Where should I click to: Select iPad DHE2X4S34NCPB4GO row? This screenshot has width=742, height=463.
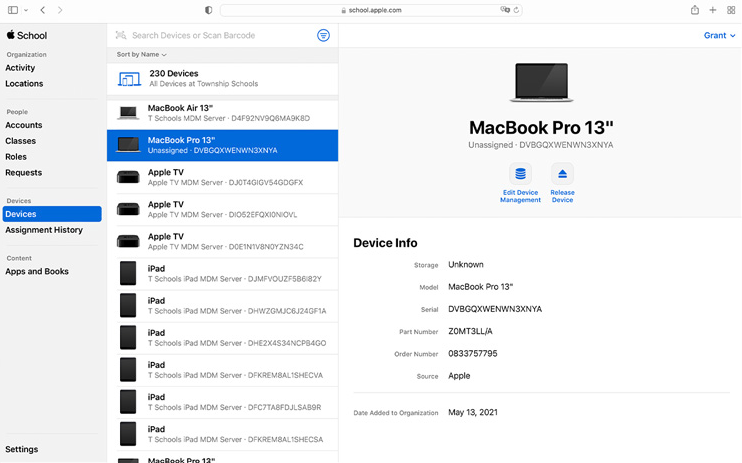(x=222, y=338)
